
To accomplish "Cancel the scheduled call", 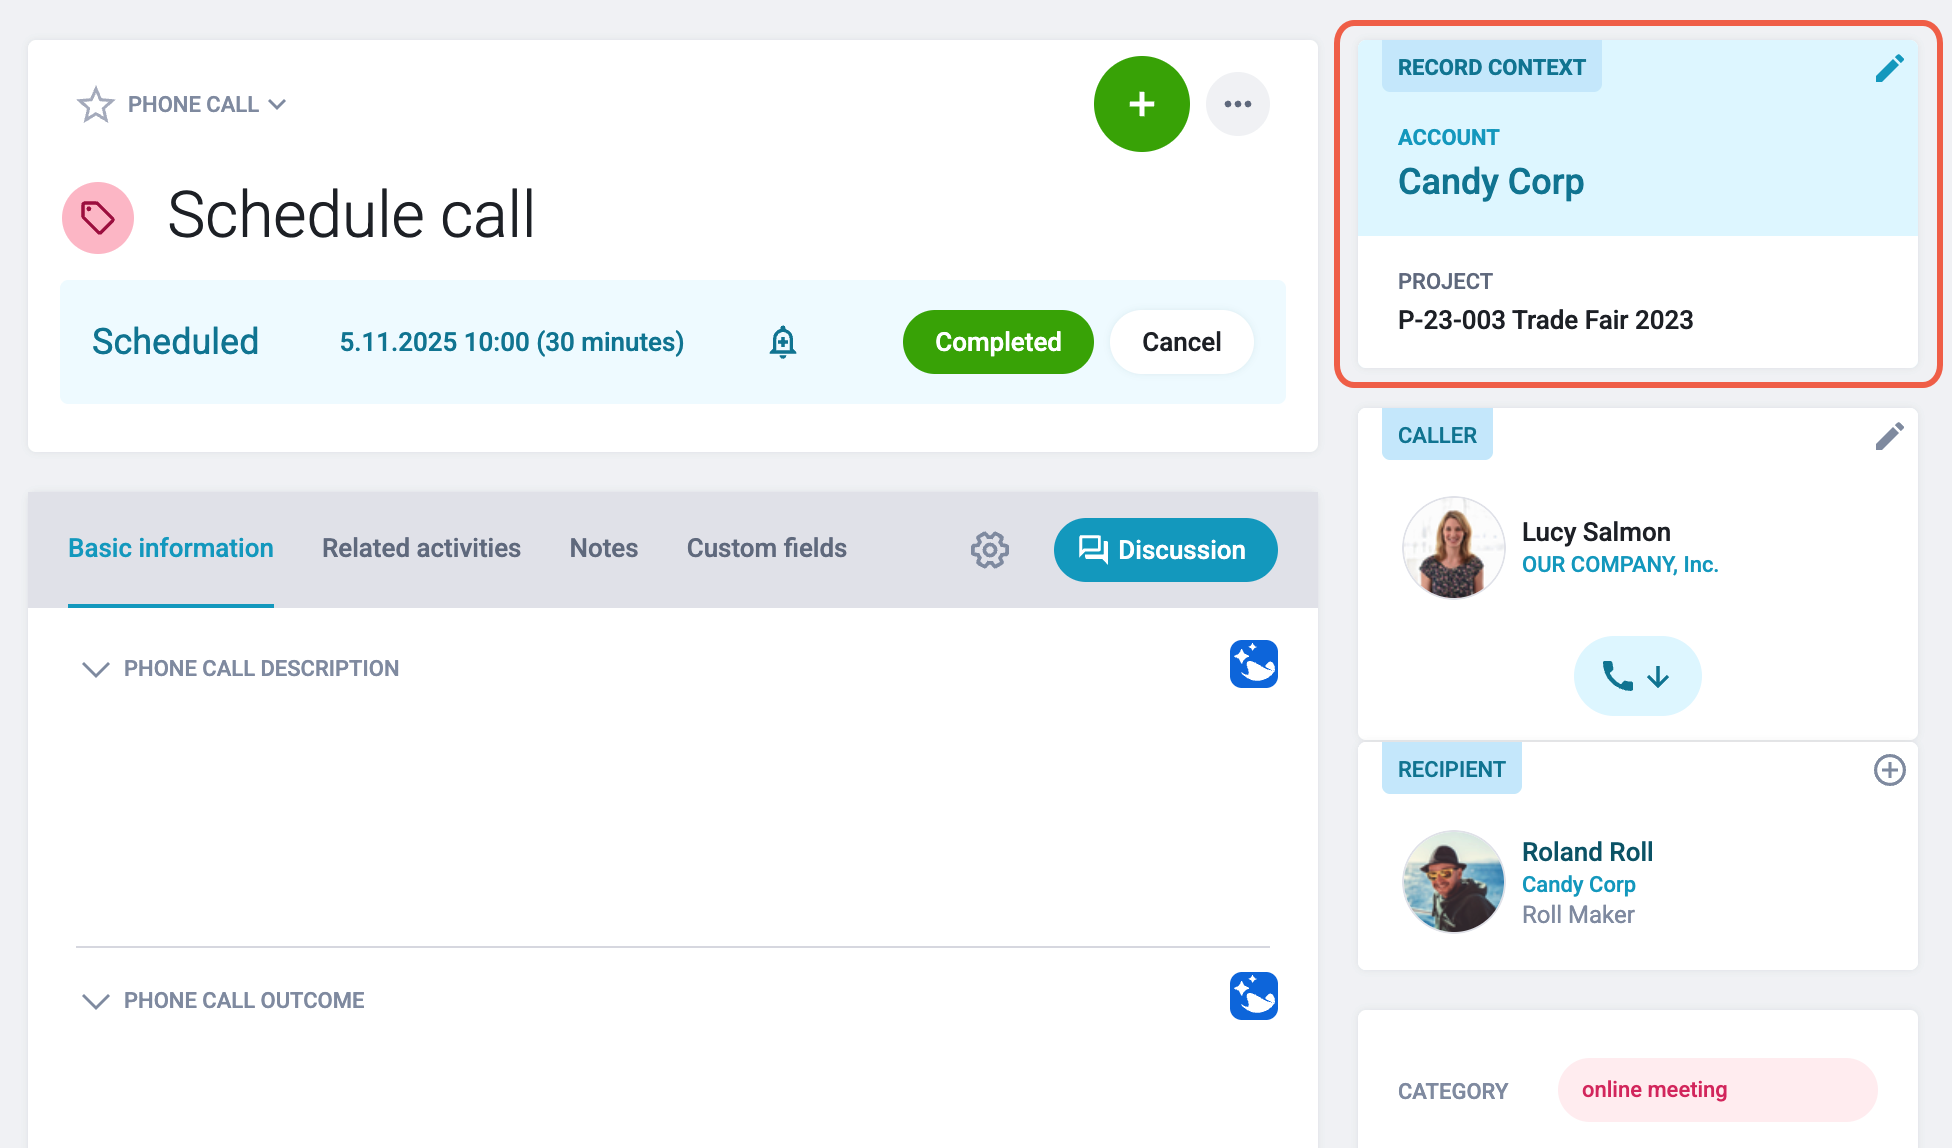I will [x=1181, y=342].
